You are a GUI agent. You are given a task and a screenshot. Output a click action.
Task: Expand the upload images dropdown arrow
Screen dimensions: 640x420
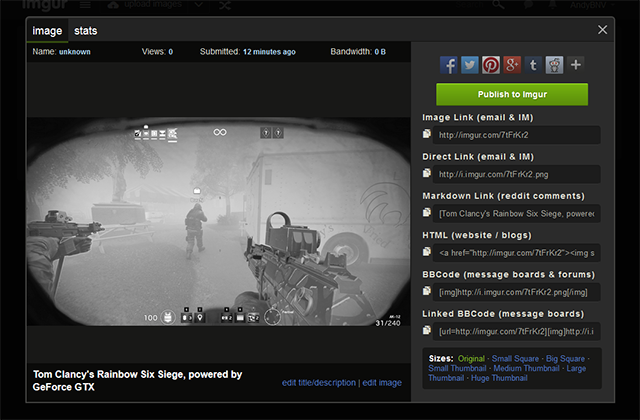198,4
